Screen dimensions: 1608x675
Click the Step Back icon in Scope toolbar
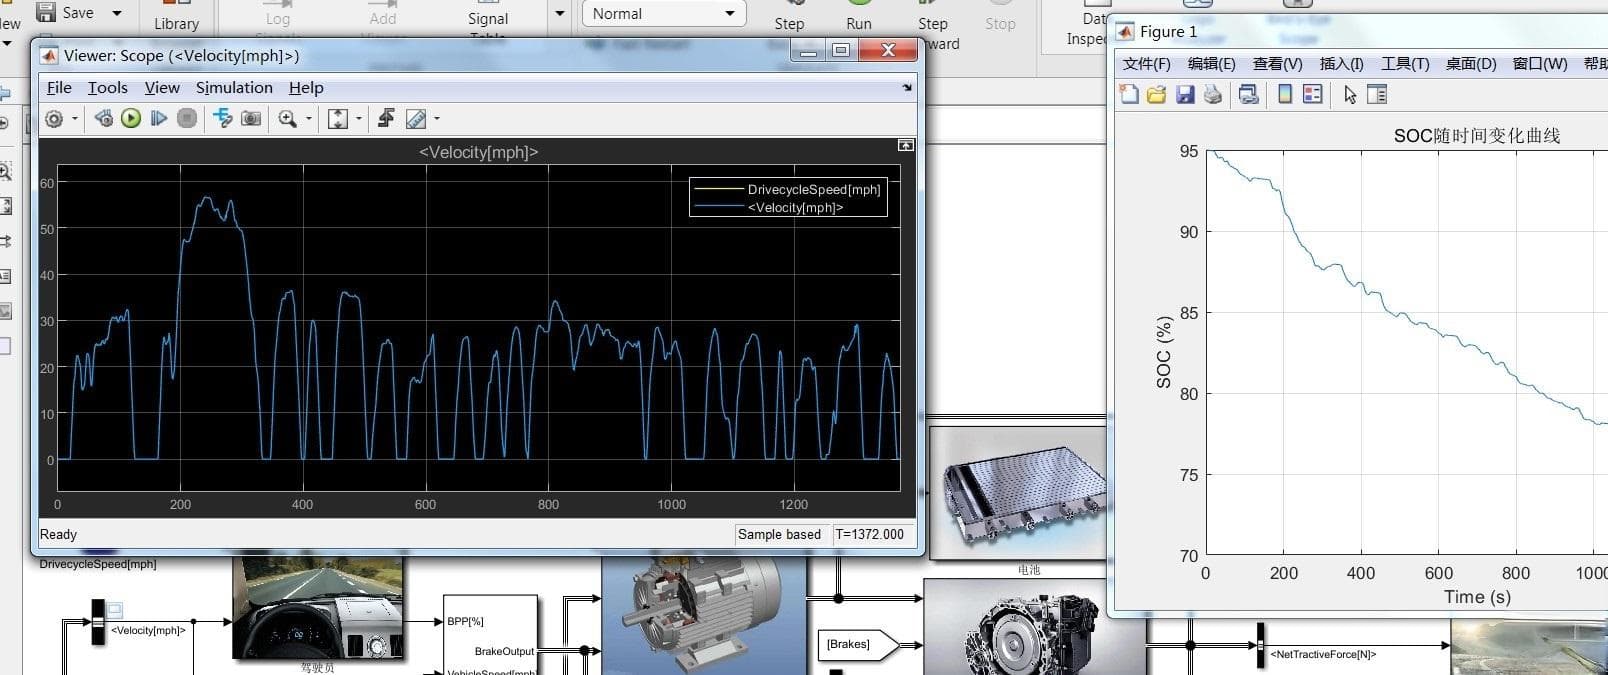click(103, 119)
